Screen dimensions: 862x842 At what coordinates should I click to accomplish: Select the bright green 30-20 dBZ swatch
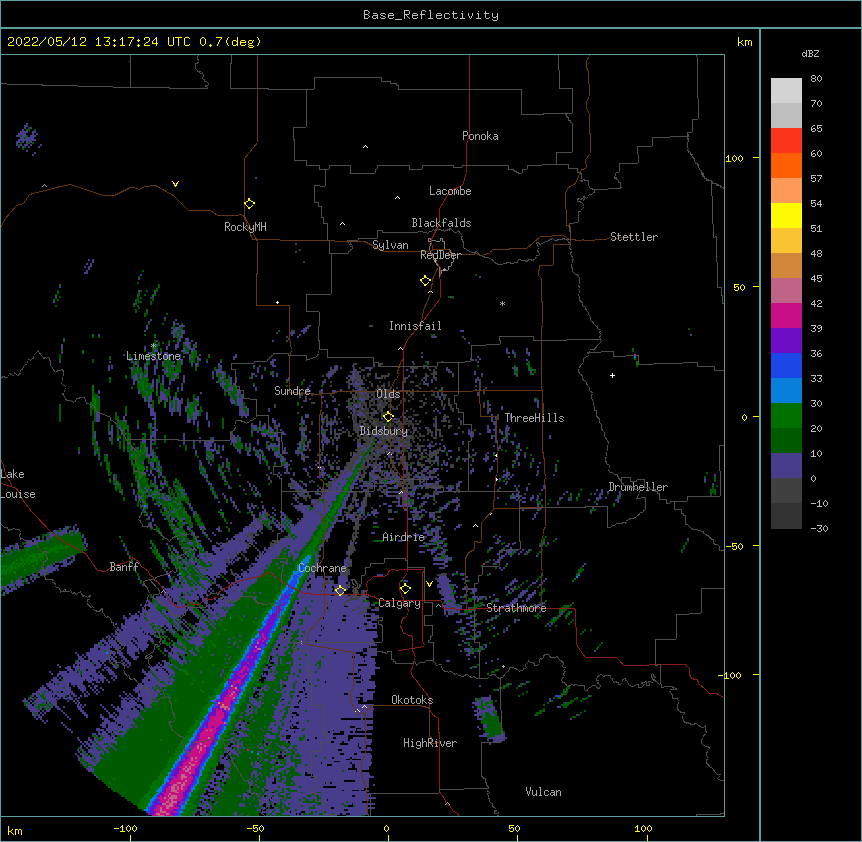786,416
